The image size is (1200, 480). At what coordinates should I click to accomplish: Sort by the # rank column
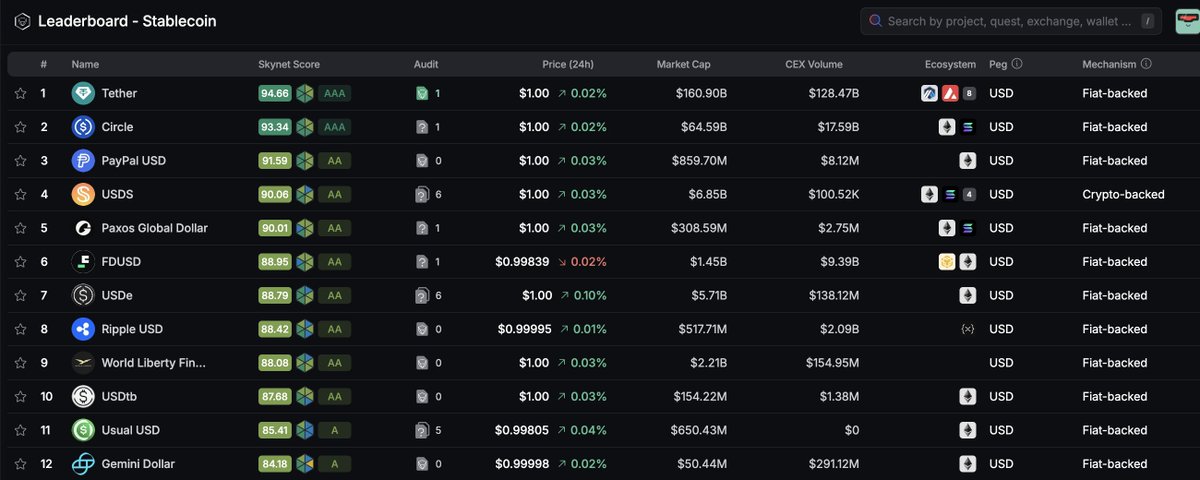click(44, 64)
